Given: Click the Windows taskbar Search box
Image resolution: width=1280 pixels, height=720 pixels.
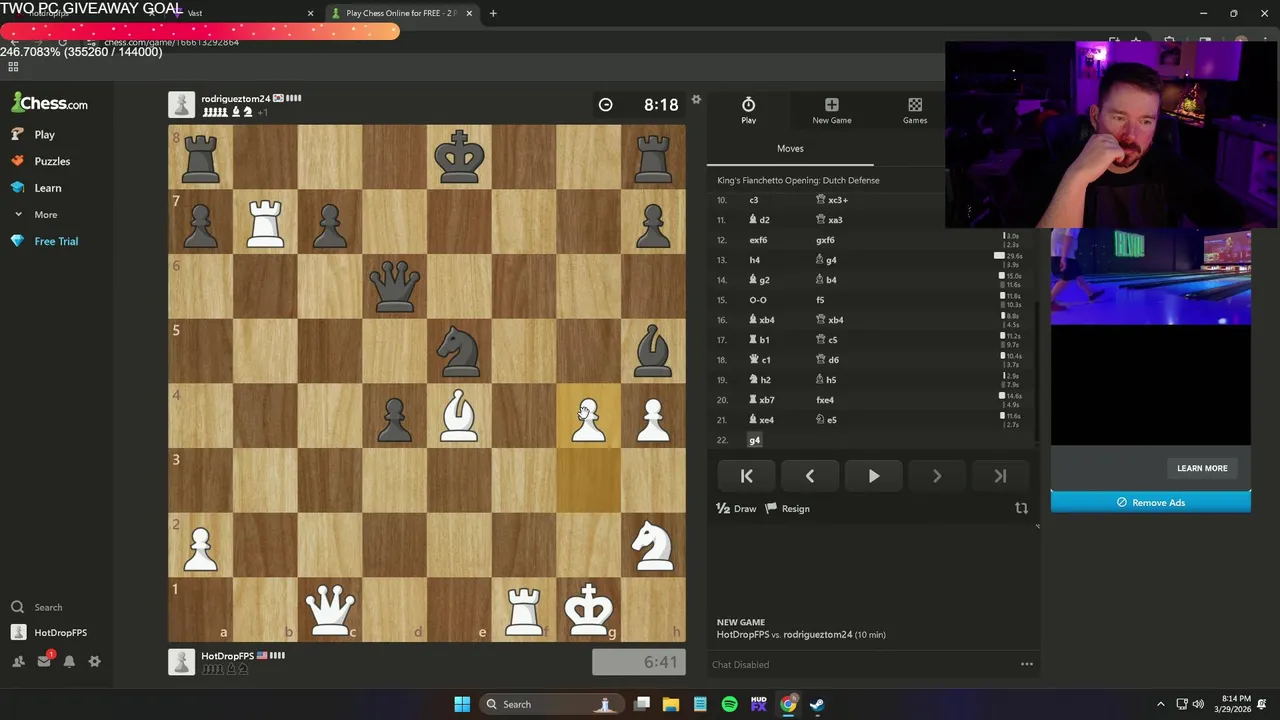Looking at the screenshot, I should [551, 704].
